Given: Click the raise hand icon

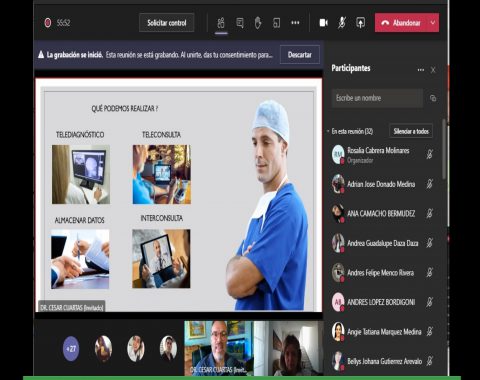Looking at the screenshot, I should (x=258, y=23).
